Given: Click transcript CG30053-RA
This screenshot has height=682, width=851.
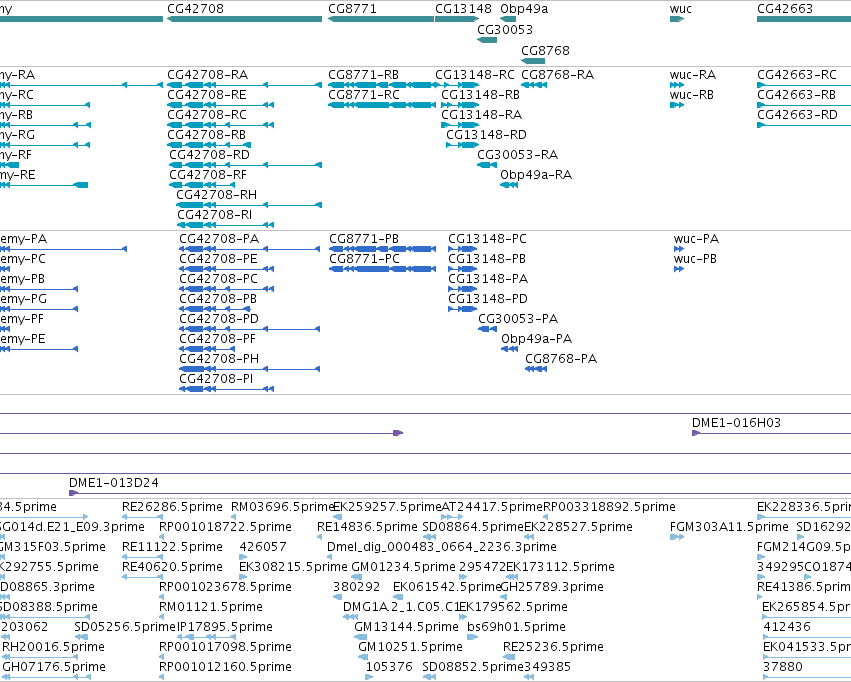Looking at the screenshot, I should point(487,165).
